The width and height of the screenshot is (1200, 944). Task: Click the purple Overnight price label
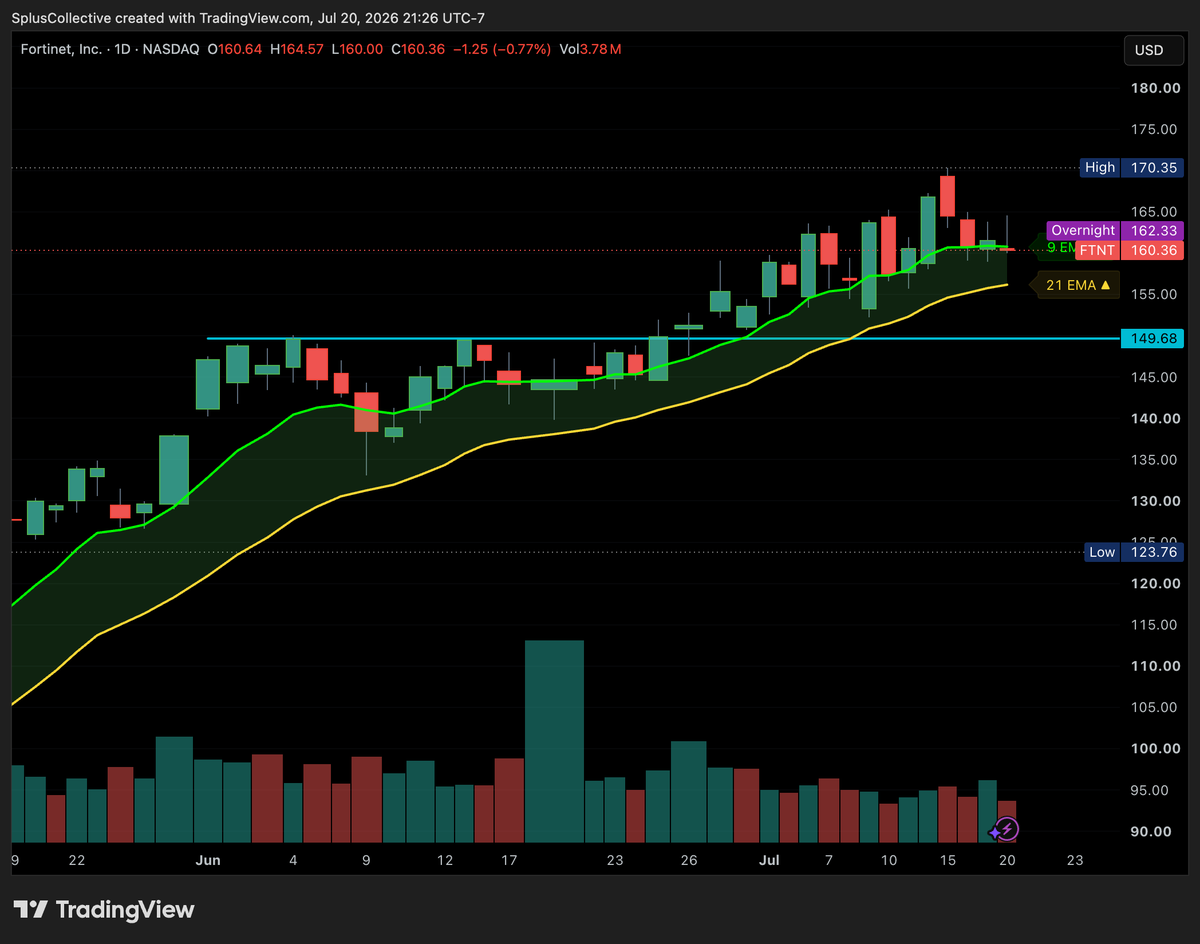point(1115,230)
